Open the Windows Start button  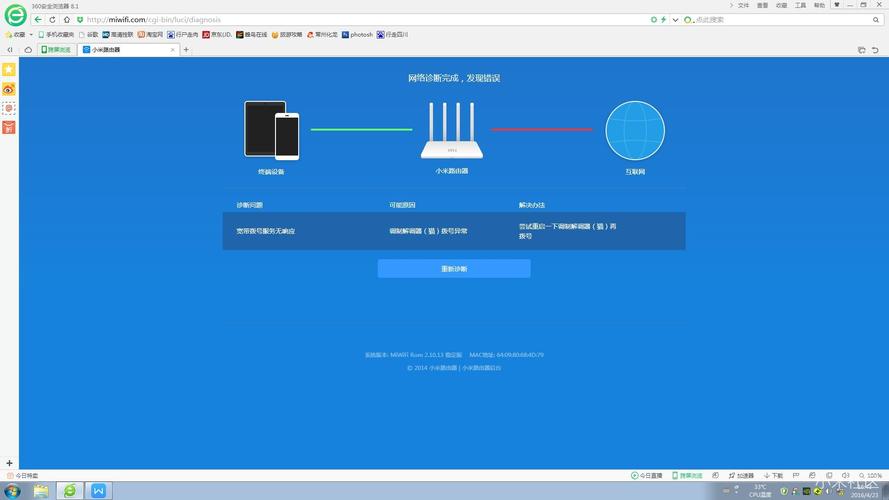pos(12,491)
